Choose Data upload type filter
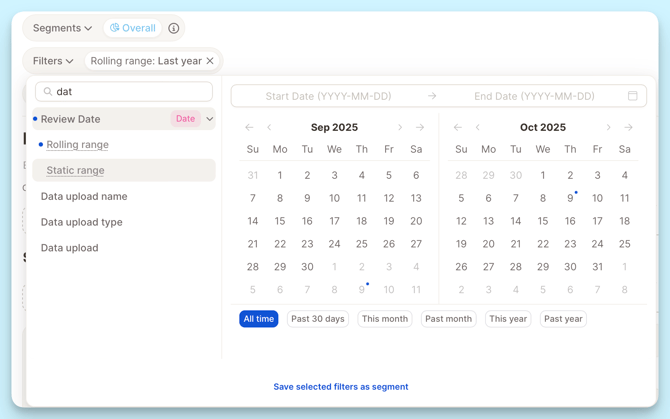The image size is (670, 419). click(81, 222)
